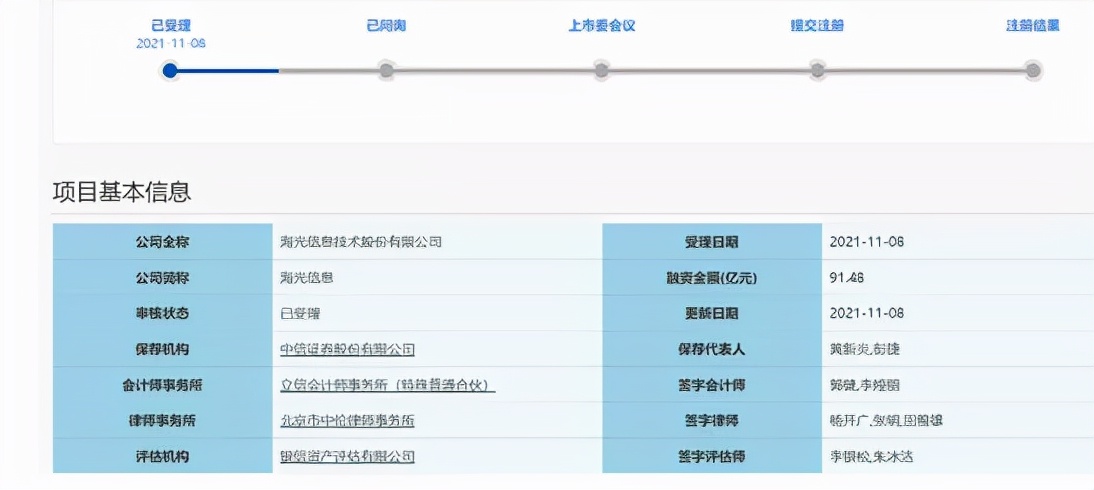Click the 已受理 review status value

[x=299, y=313]
